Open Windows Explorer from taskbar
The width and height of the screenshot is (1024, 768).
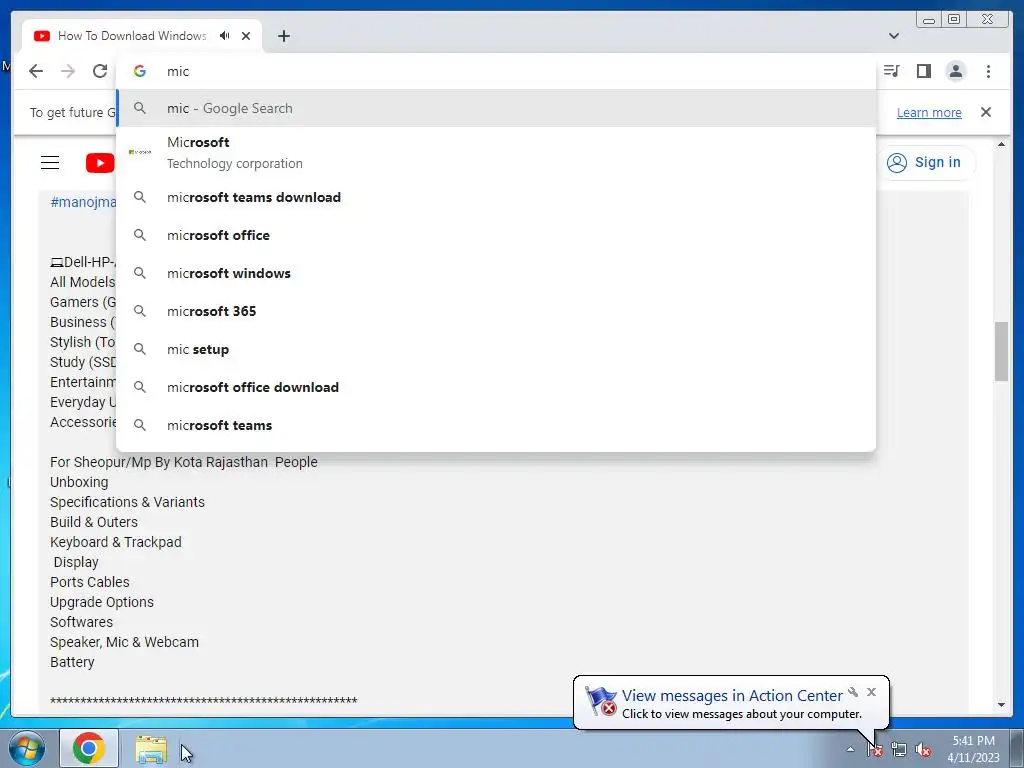click(151, 749)
